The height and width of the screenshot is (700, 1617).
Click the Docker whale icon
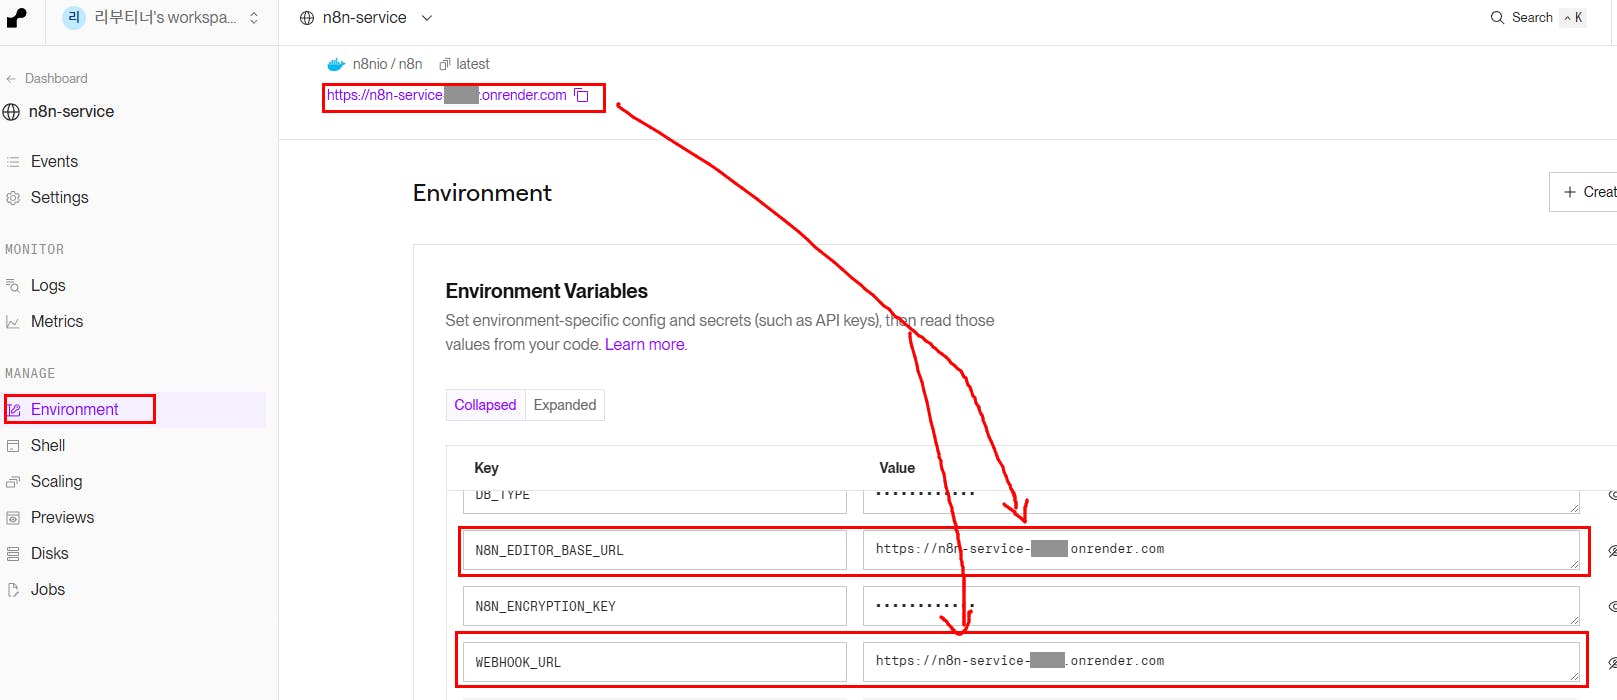336,64
